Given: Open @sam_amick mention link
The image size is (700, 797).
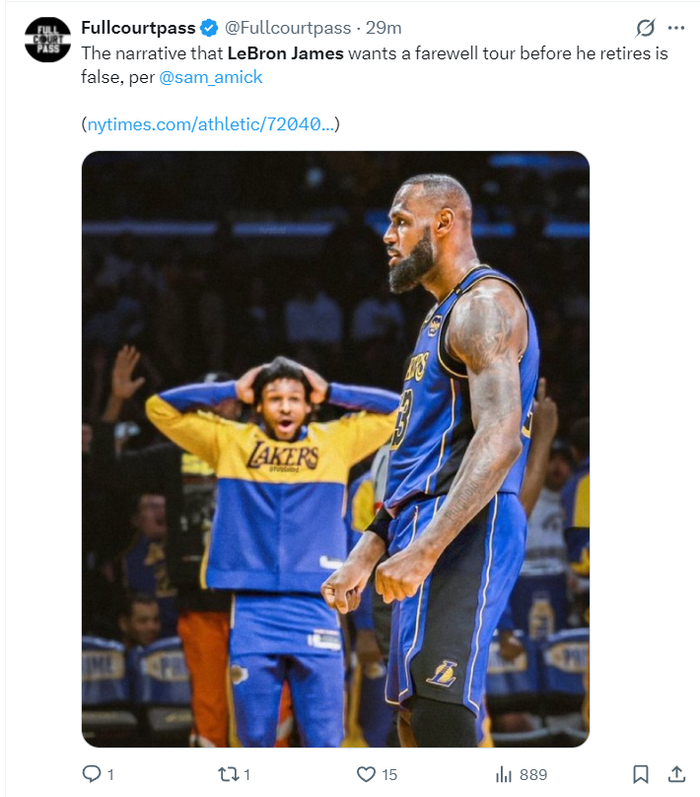Looking at the screenshot, I should click(x=210, y=77).
